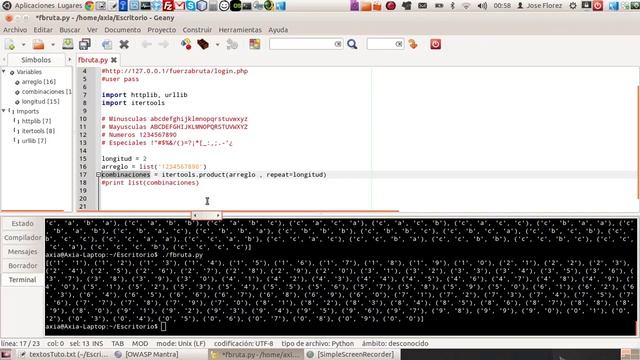This screenshot has height=360, width=640.
Task: Open the Construir menu
Action: [x=197, y=30]
